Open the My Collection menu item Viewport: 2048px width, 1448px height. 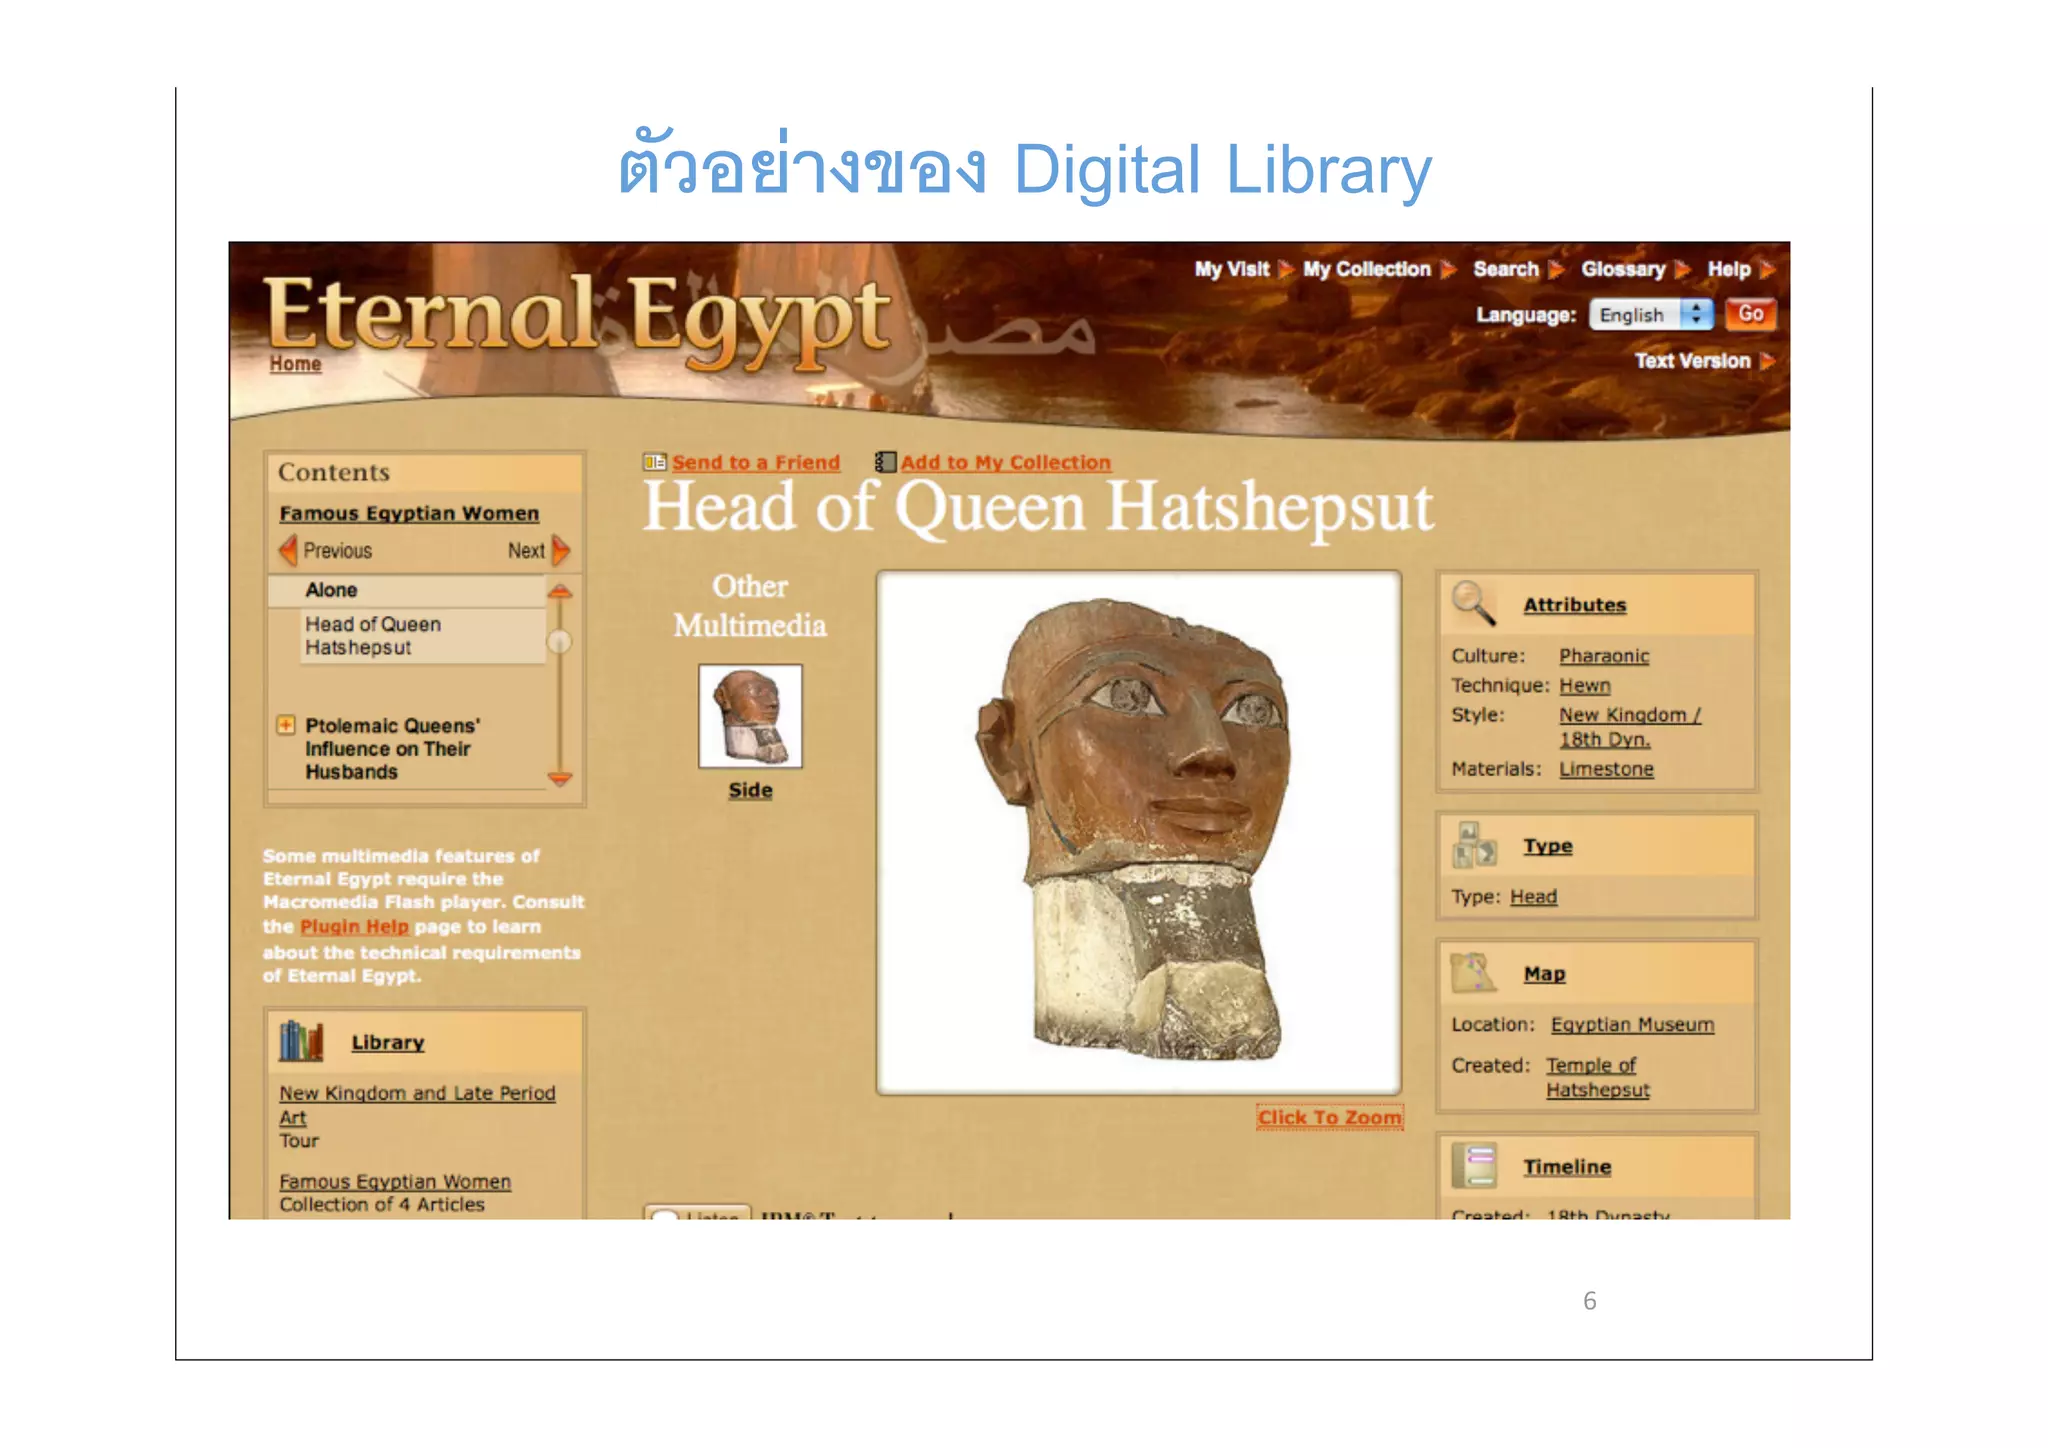1366,269
